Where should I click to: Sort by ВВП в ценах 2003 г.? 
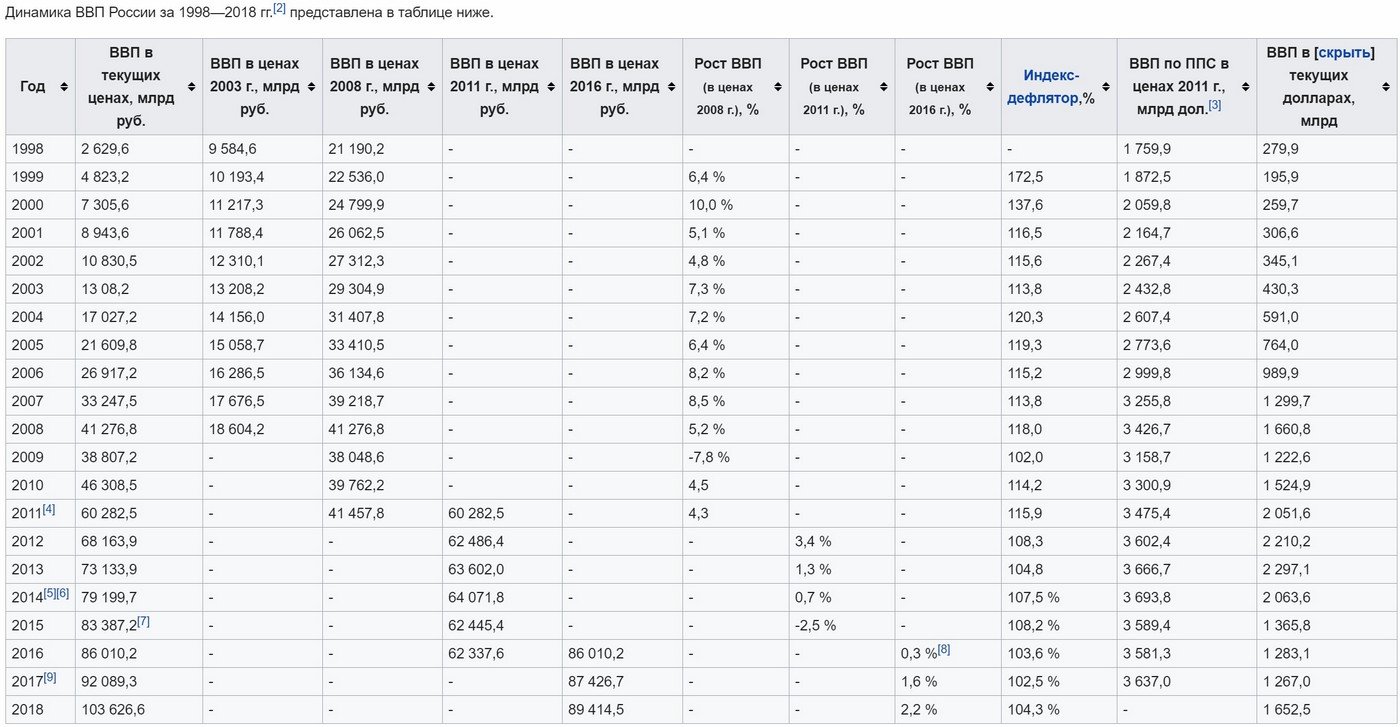click(311, 87)
